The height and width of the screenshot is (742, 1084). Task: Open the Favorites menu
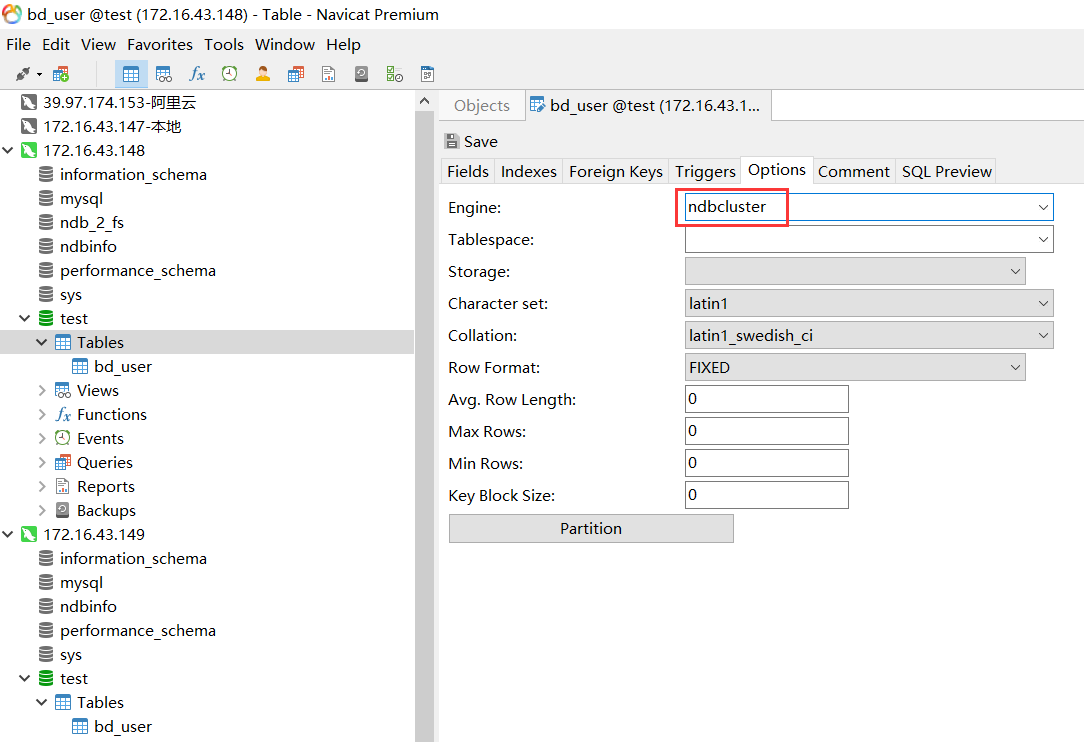tap(160, 44)
